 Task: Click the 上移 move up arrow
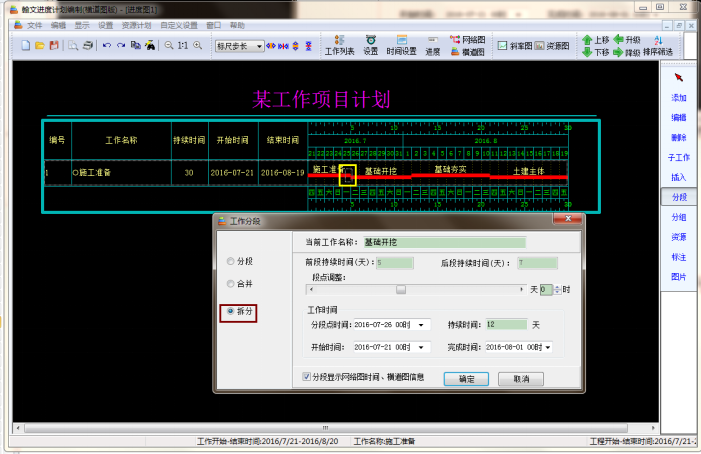(595, 39)
